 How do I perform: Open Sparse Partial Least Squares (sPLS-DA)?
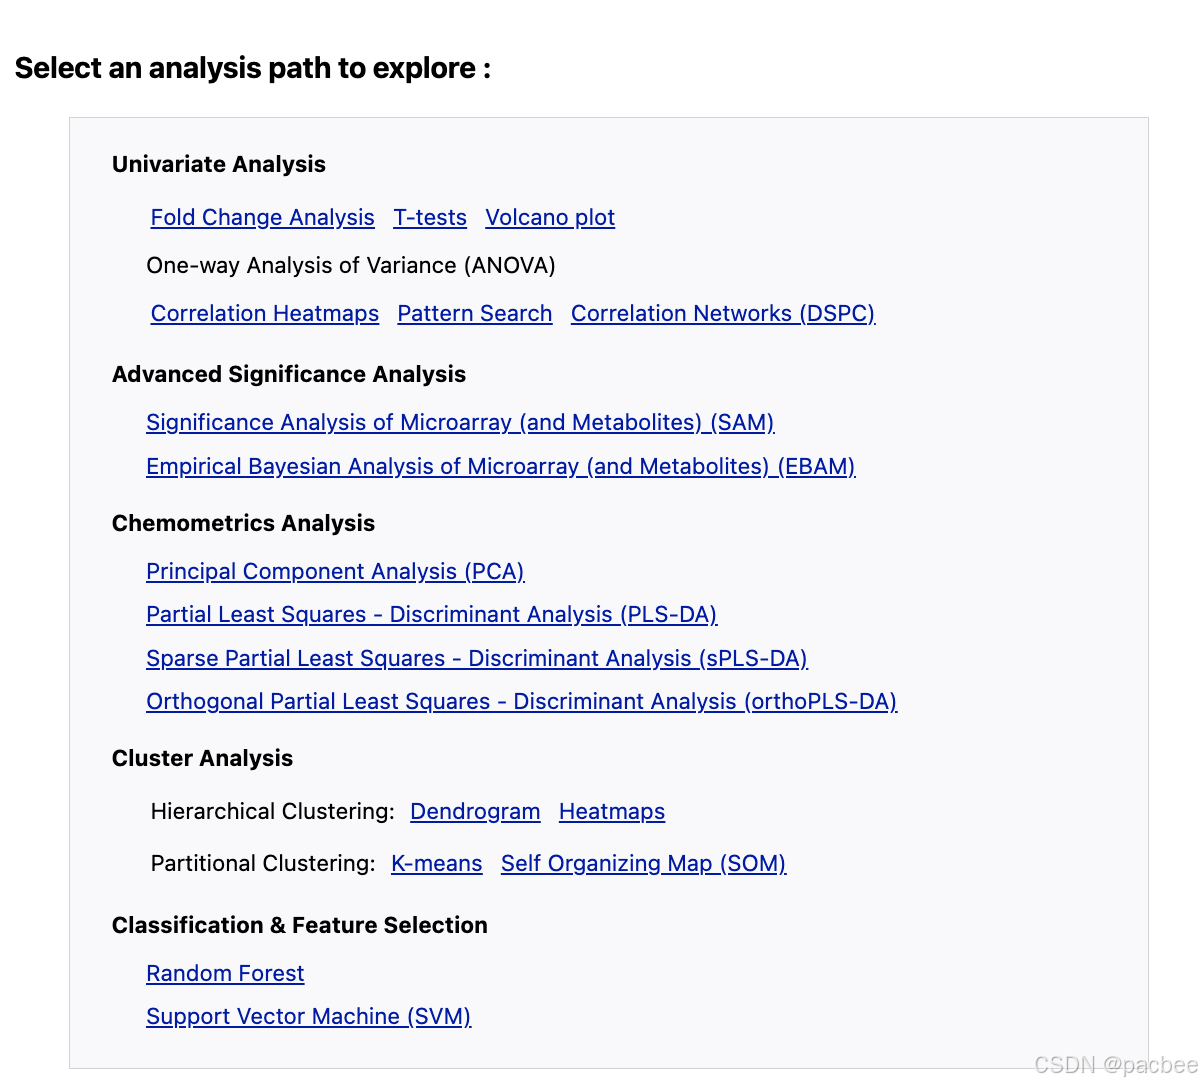[x=476, y=659]
